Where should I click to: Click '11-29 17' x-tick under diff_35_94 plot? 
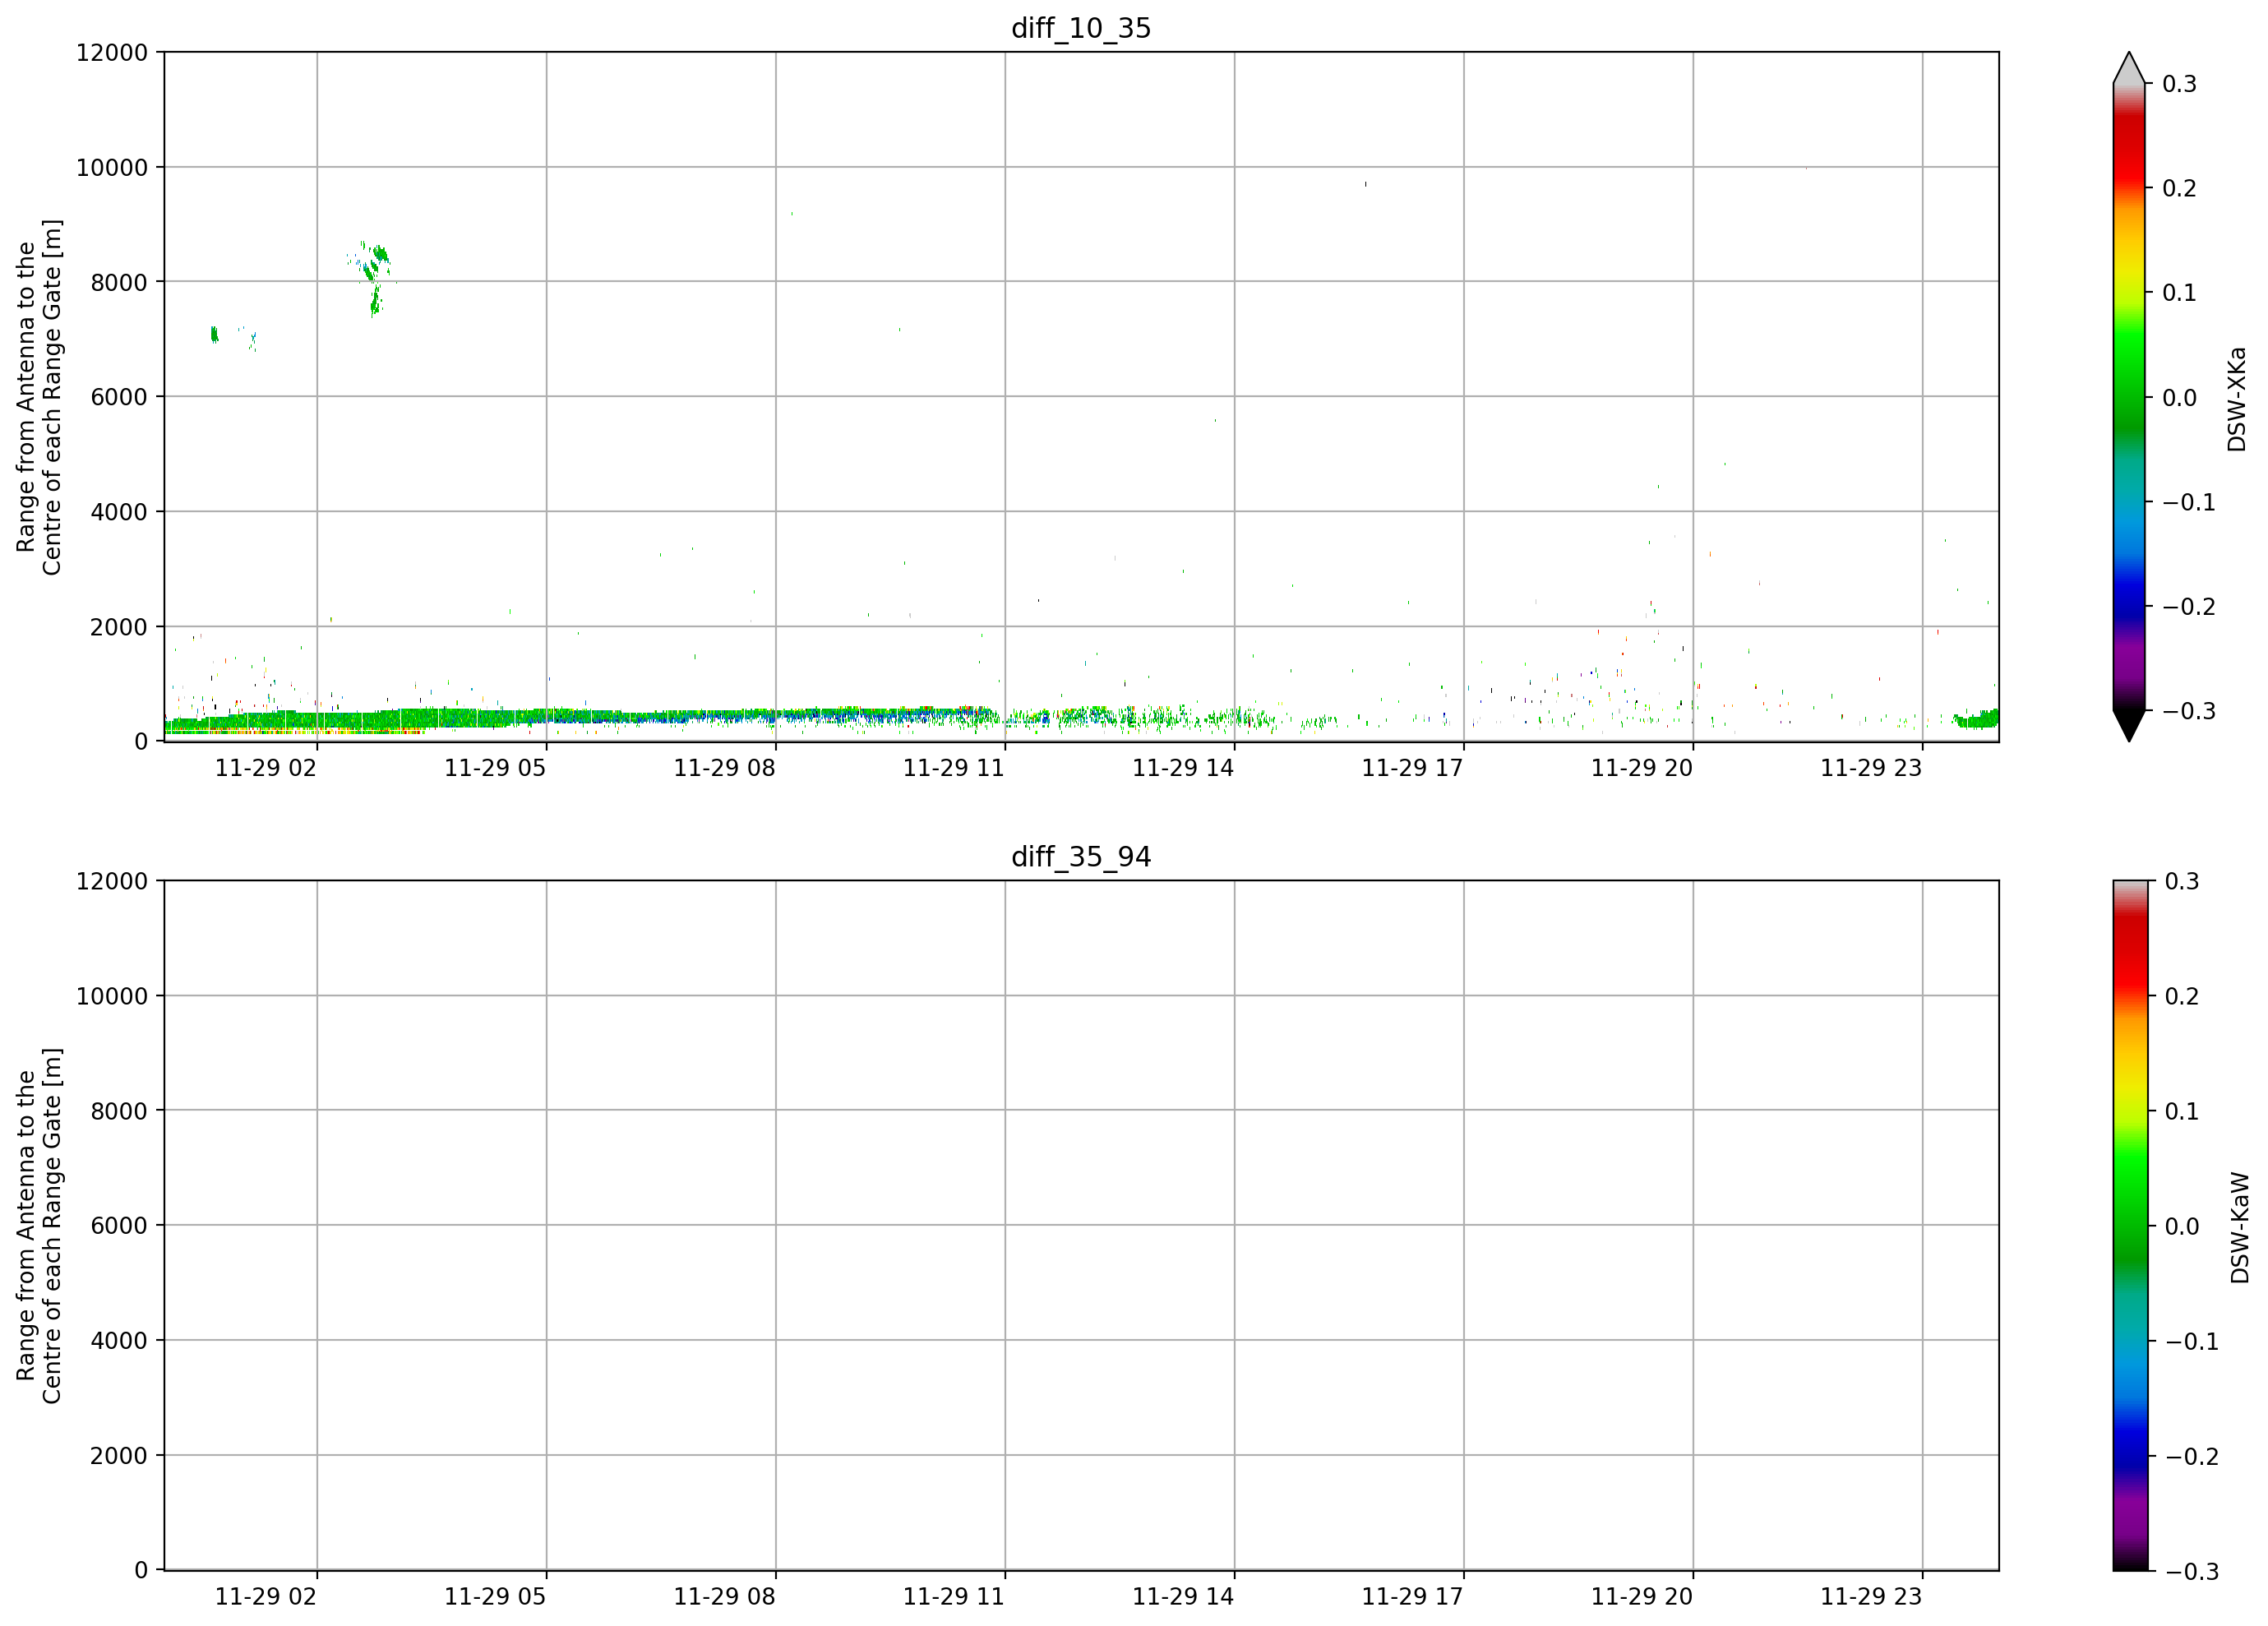tap(1412, 1597)
